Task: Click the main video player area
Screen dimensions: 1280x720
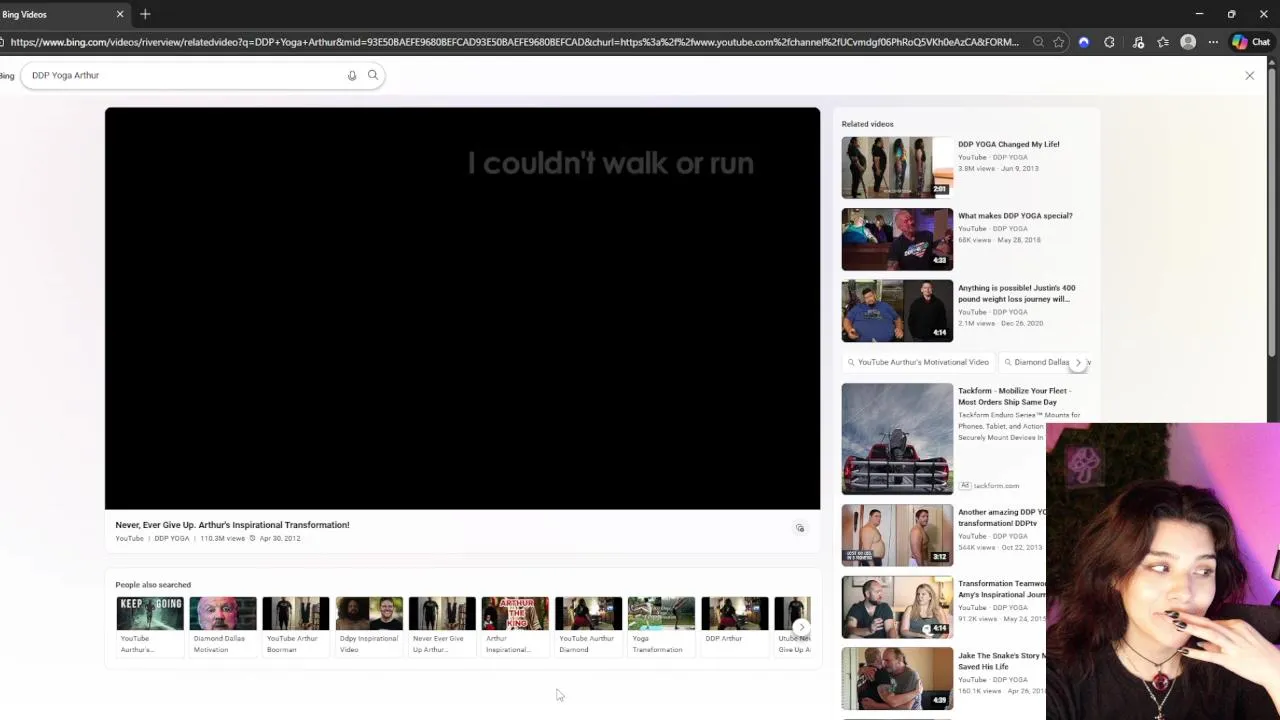Action: (462, 308)
